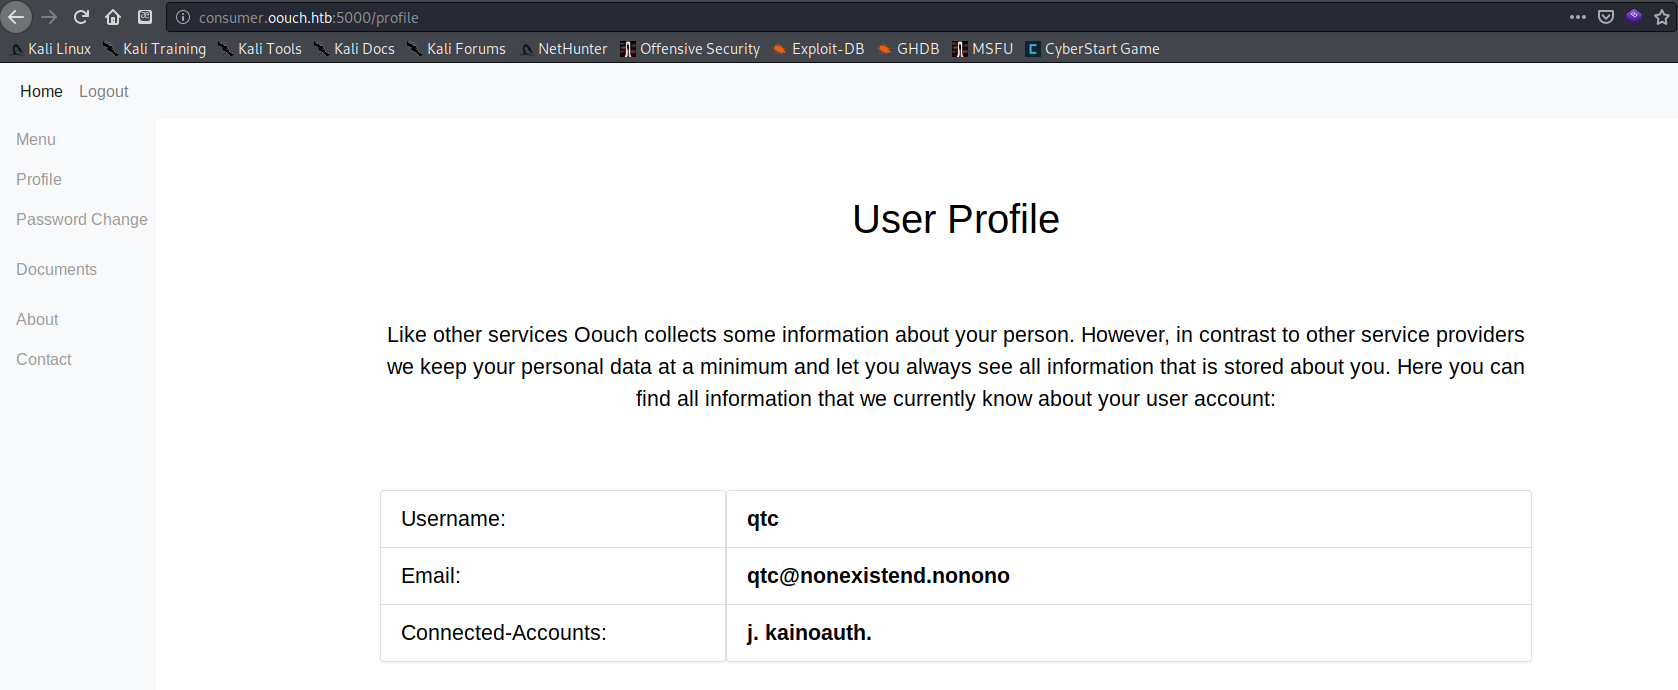The height and width of the screenshot is (690, 1678).
Task: Click the purple extension icon in address bar
Action: click(1634, 17)
